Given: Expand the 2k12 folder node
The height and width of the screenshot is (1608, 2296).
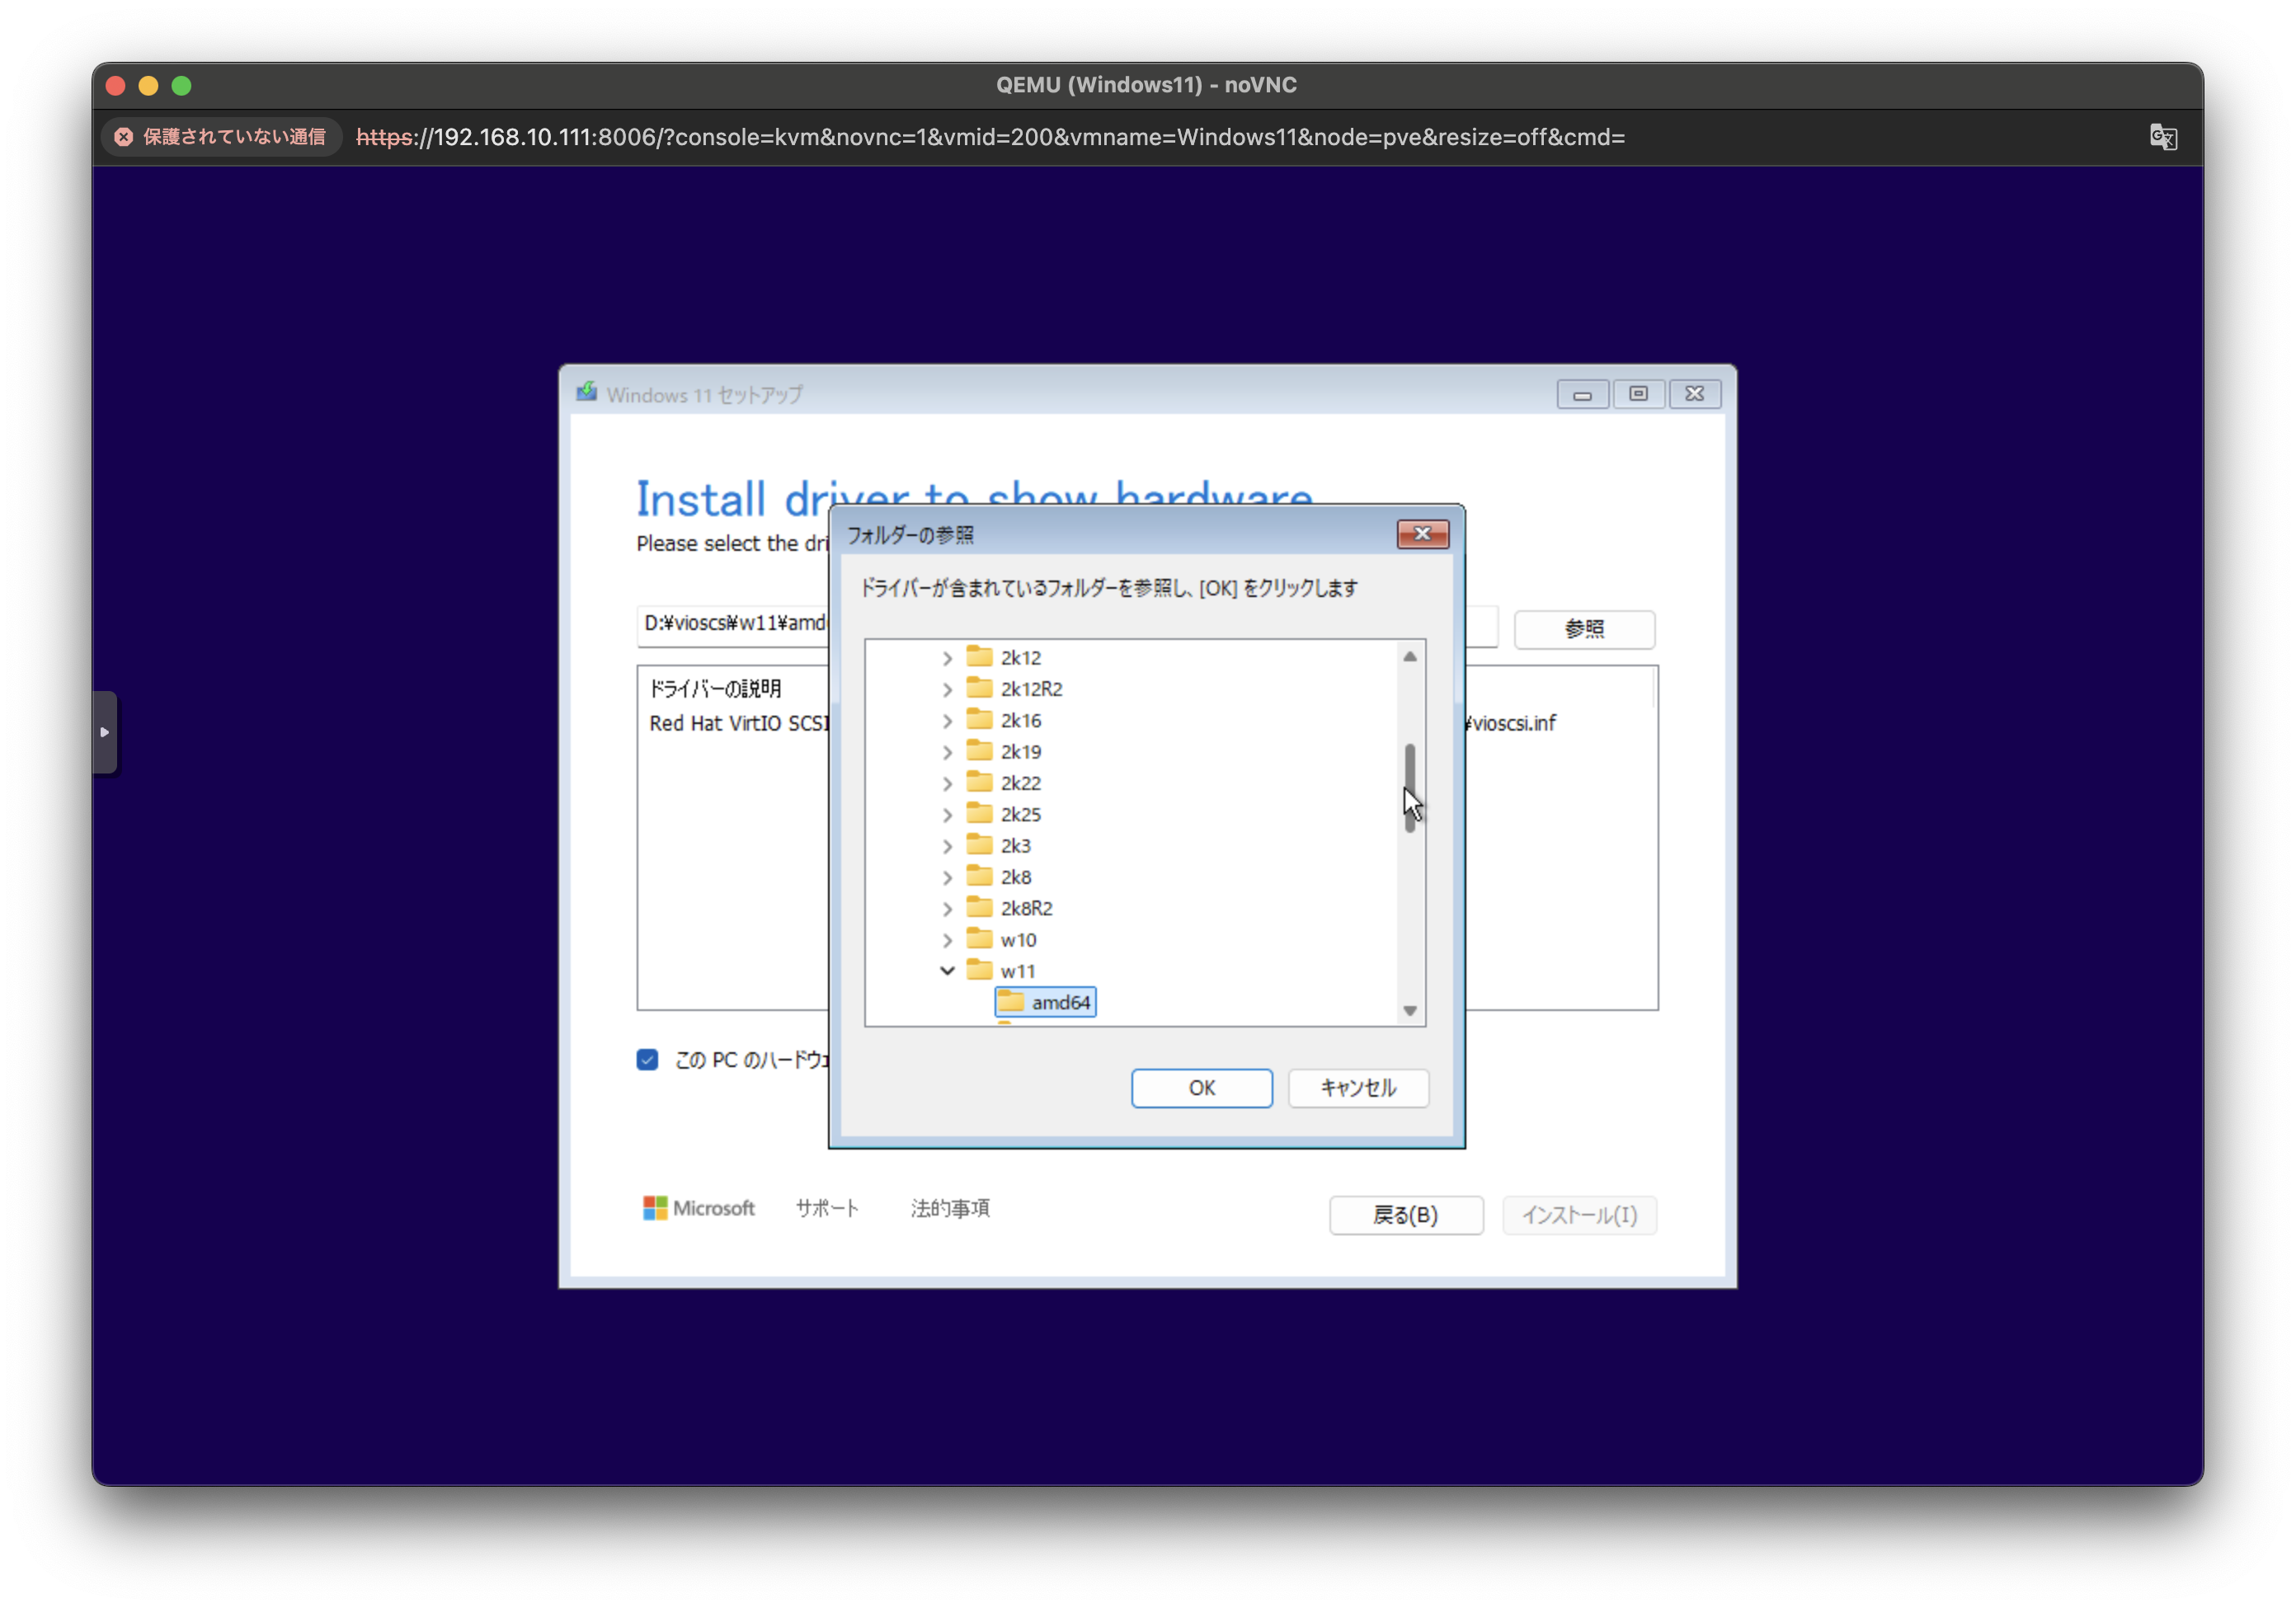Looking at the screenshot, I should point(947,658).
